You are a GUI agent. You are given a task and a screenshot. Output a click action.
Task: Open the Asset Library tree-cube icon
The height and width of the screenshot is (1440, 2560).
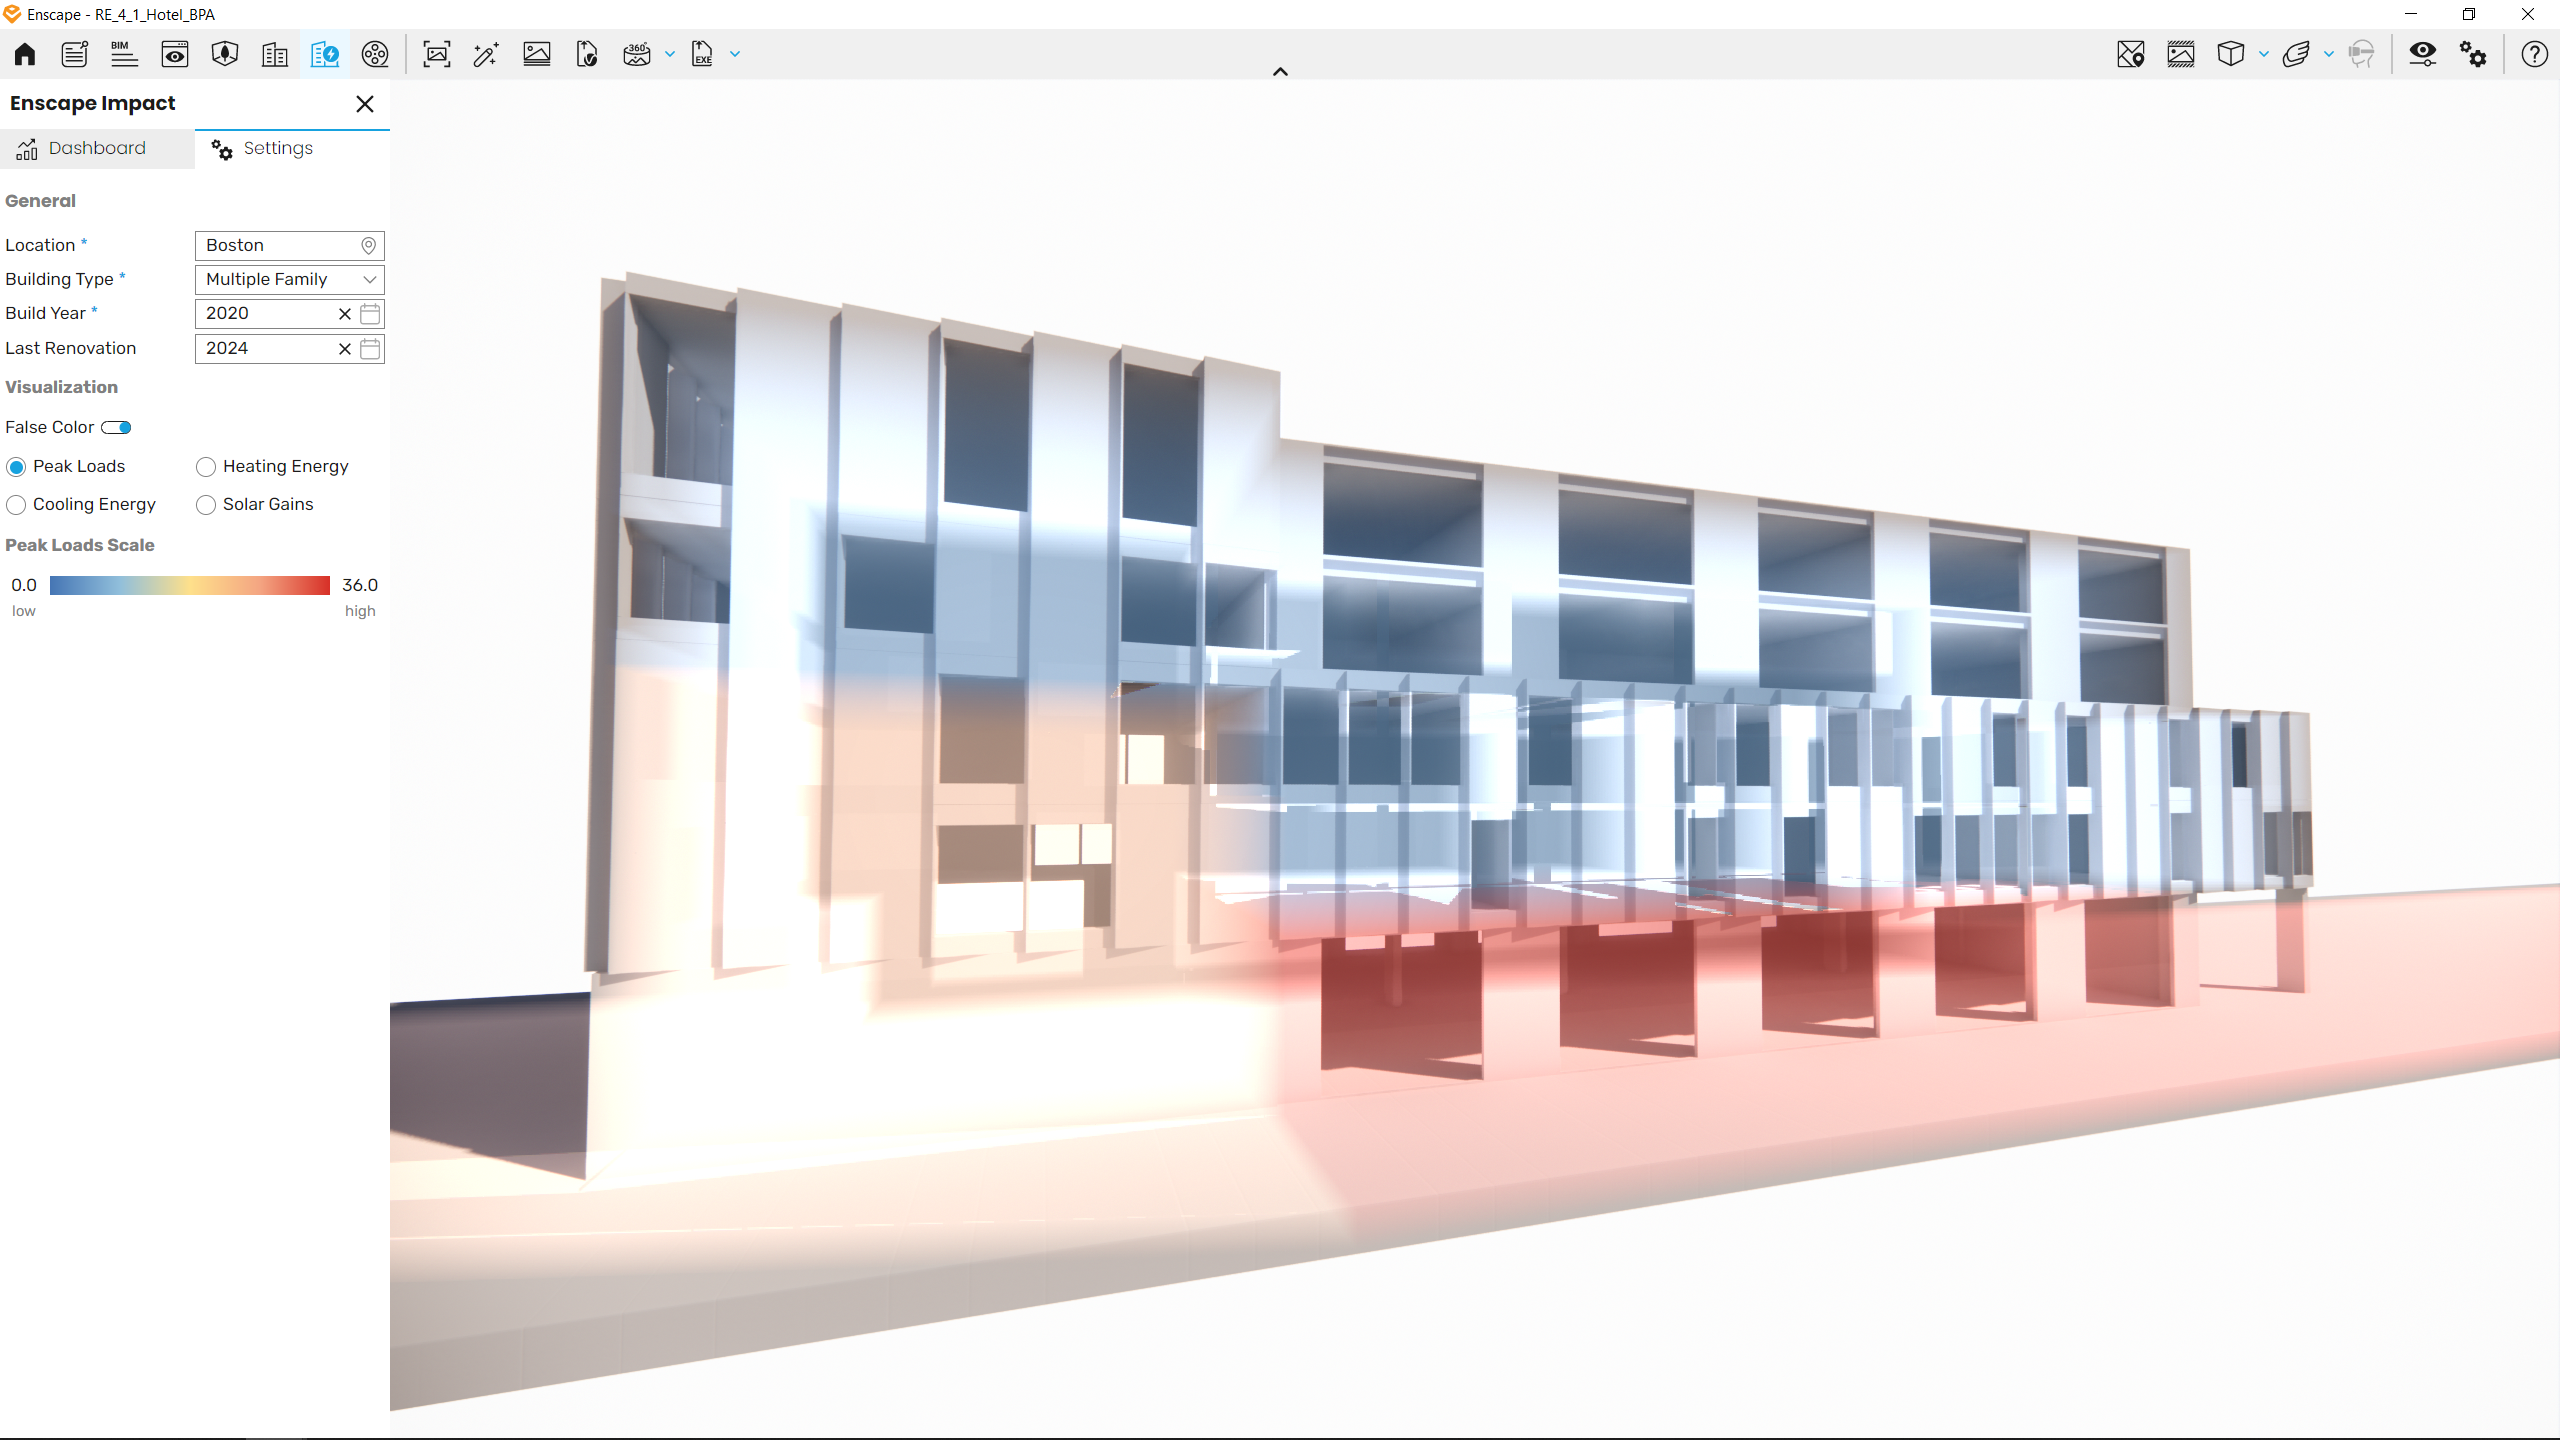(x=225, y=54)
